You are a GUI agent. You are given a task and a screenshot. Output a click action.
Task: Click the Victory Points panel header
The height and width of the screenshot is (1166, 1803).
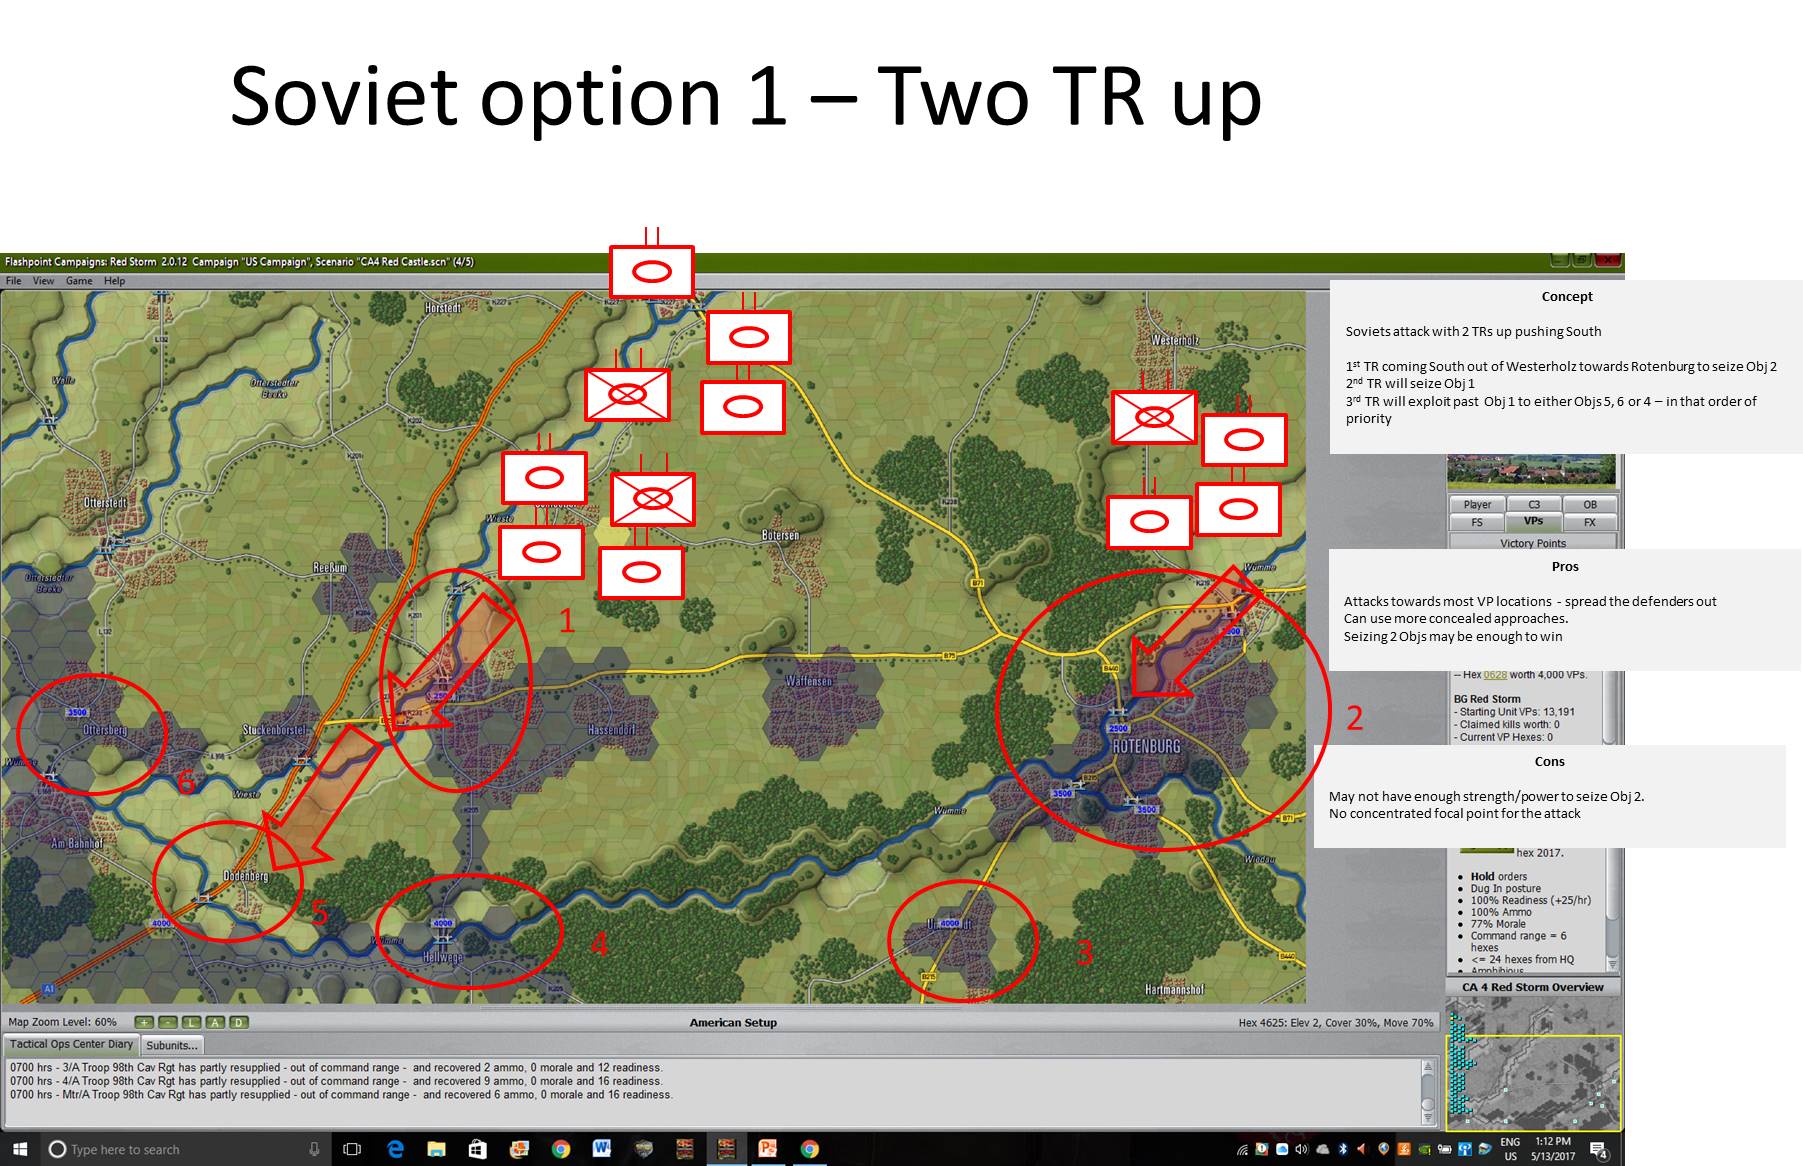coord(1533,543)
